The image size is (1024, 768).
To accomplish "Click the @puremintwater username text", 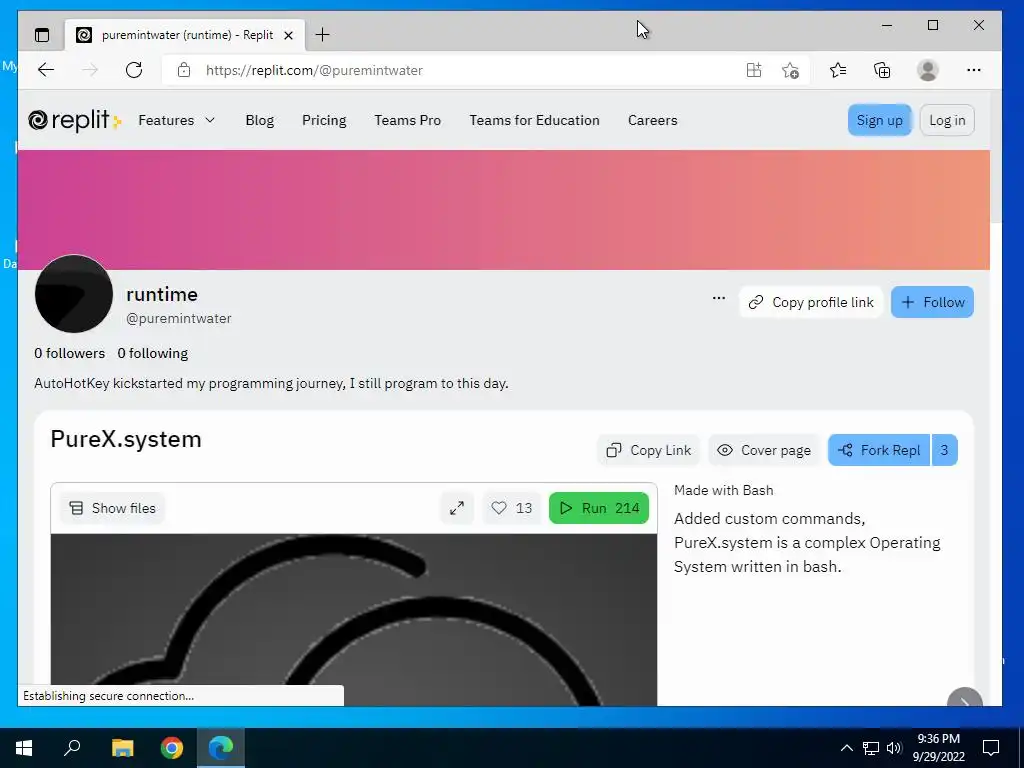I will [x=179, y=319].
